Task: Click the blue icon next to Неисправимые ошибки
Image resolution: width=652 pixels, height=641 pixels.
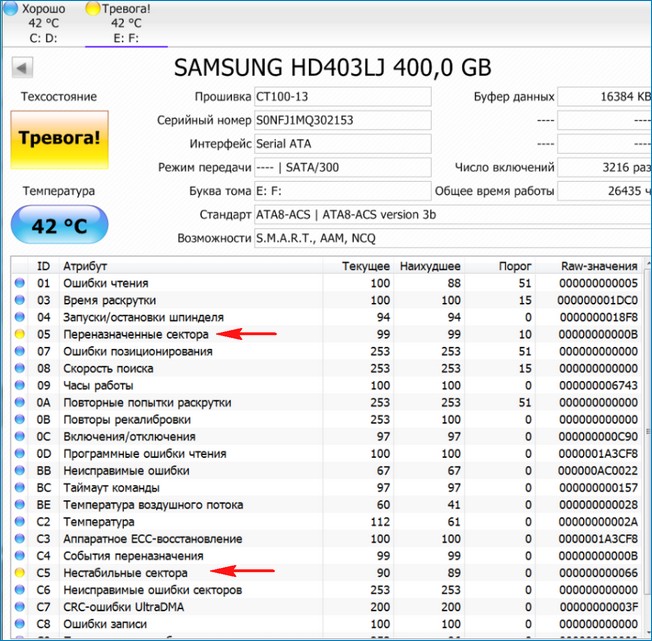Action: click(x=19, y=470)
